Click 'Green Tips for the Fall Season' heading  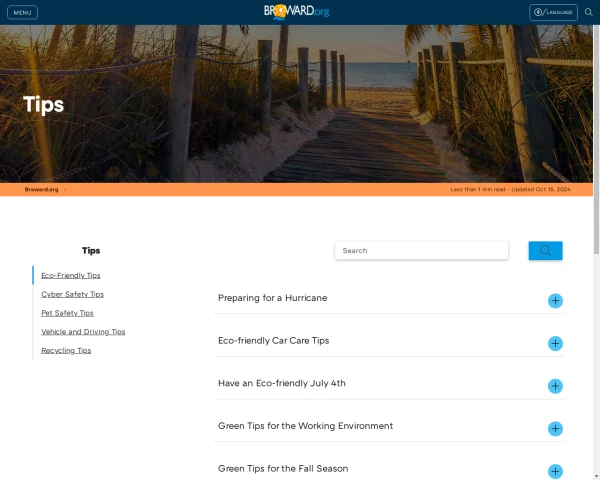pyautogui.click(x=283, y=469)
